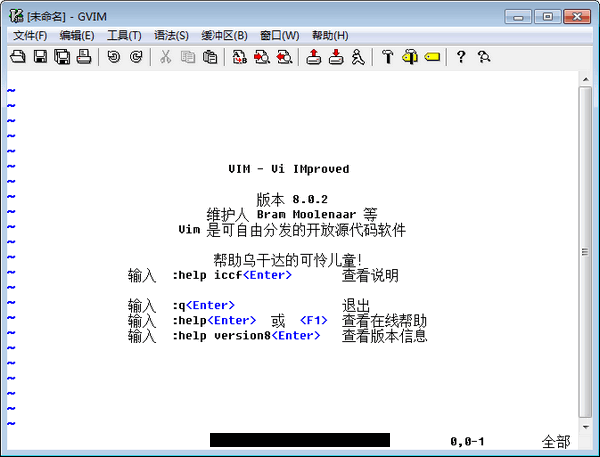Undo last change with toolbar icon
600x457 pixels.
pos(114,57)
